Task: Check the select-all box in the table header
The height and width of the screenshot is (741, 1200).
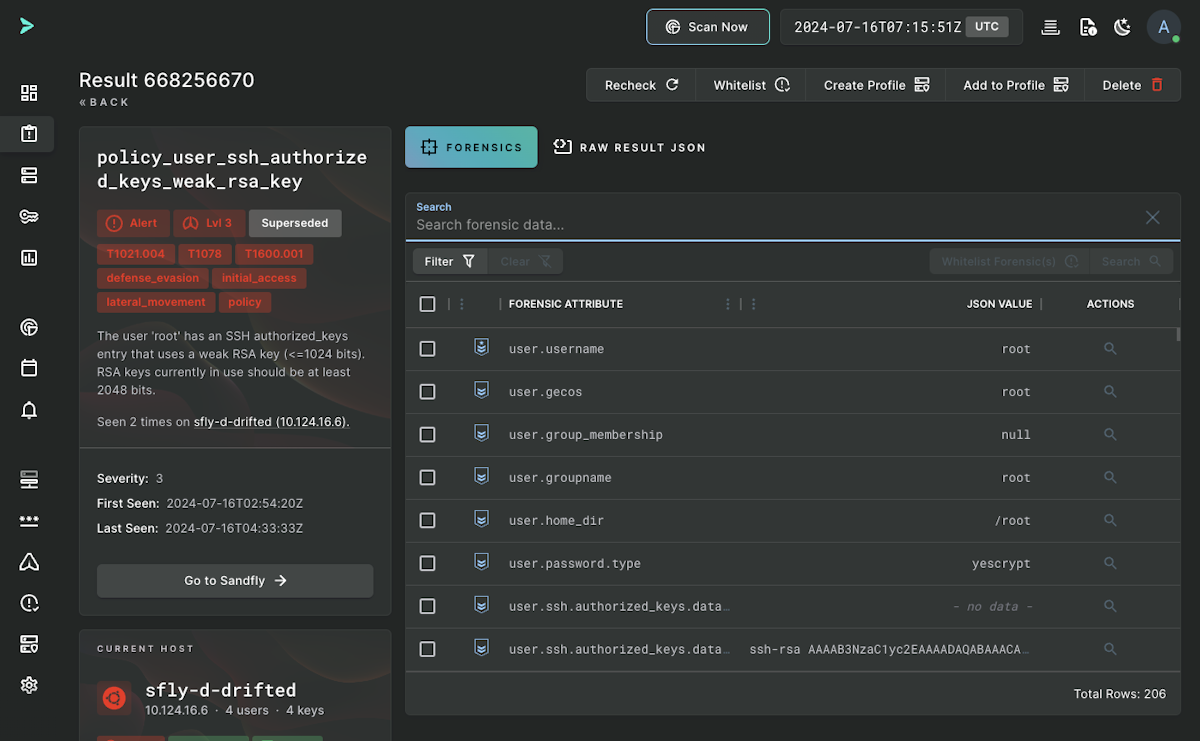Action: click(x=428, y=304)
